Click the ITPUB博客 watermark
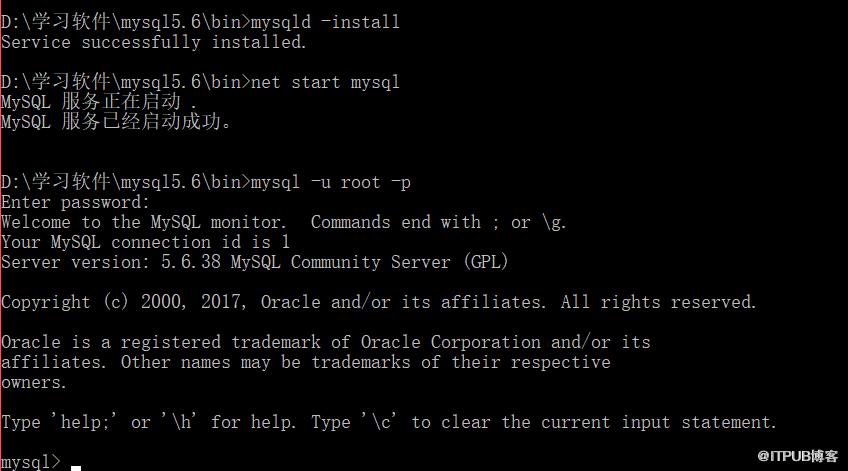 click(797, 456)
